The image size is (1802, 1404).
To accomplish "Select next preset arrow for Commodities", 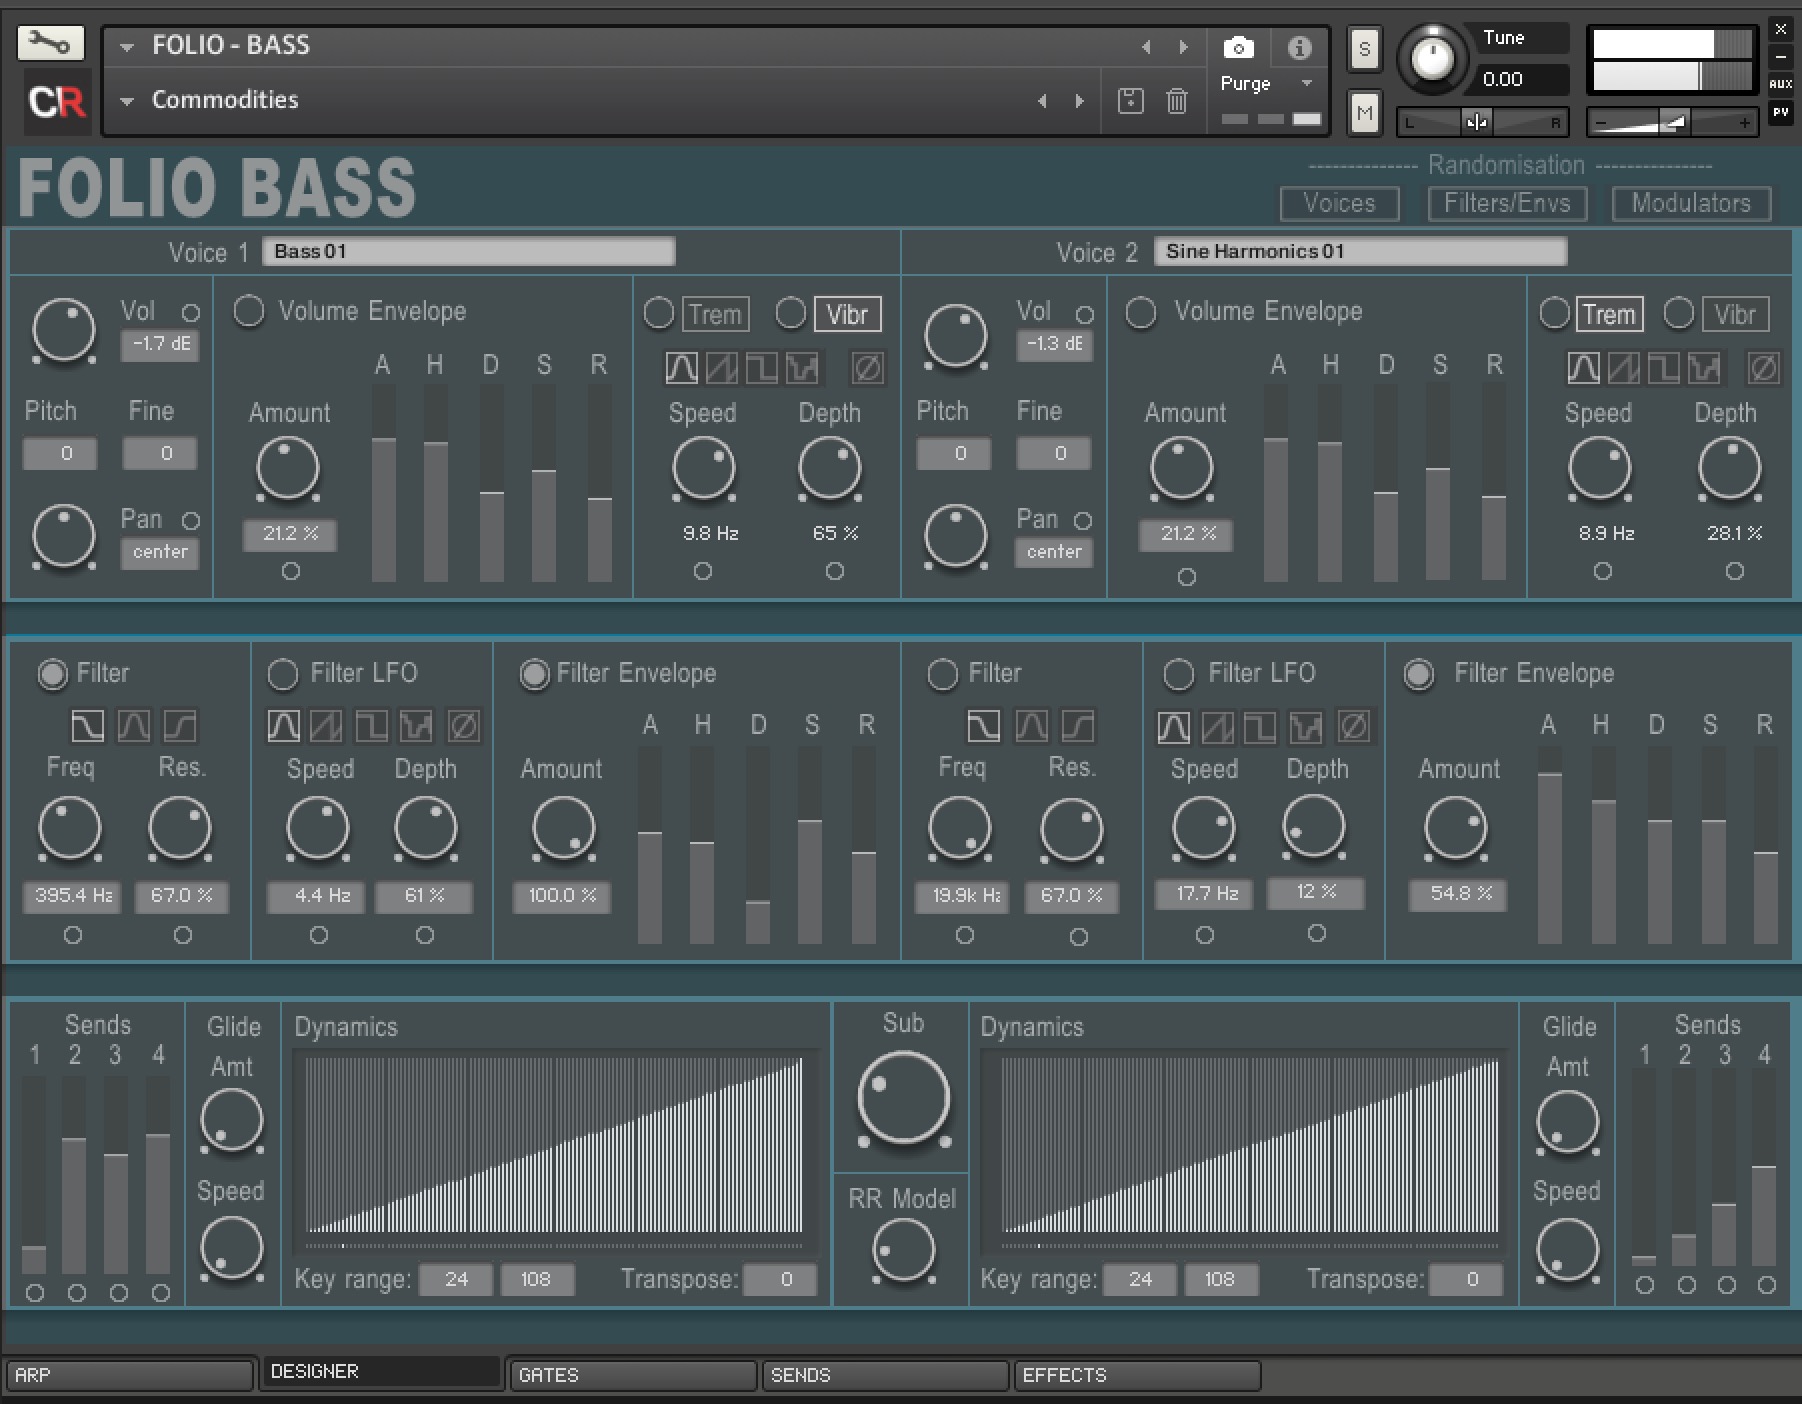I will pyautogui.click(x=1079, y=100).
